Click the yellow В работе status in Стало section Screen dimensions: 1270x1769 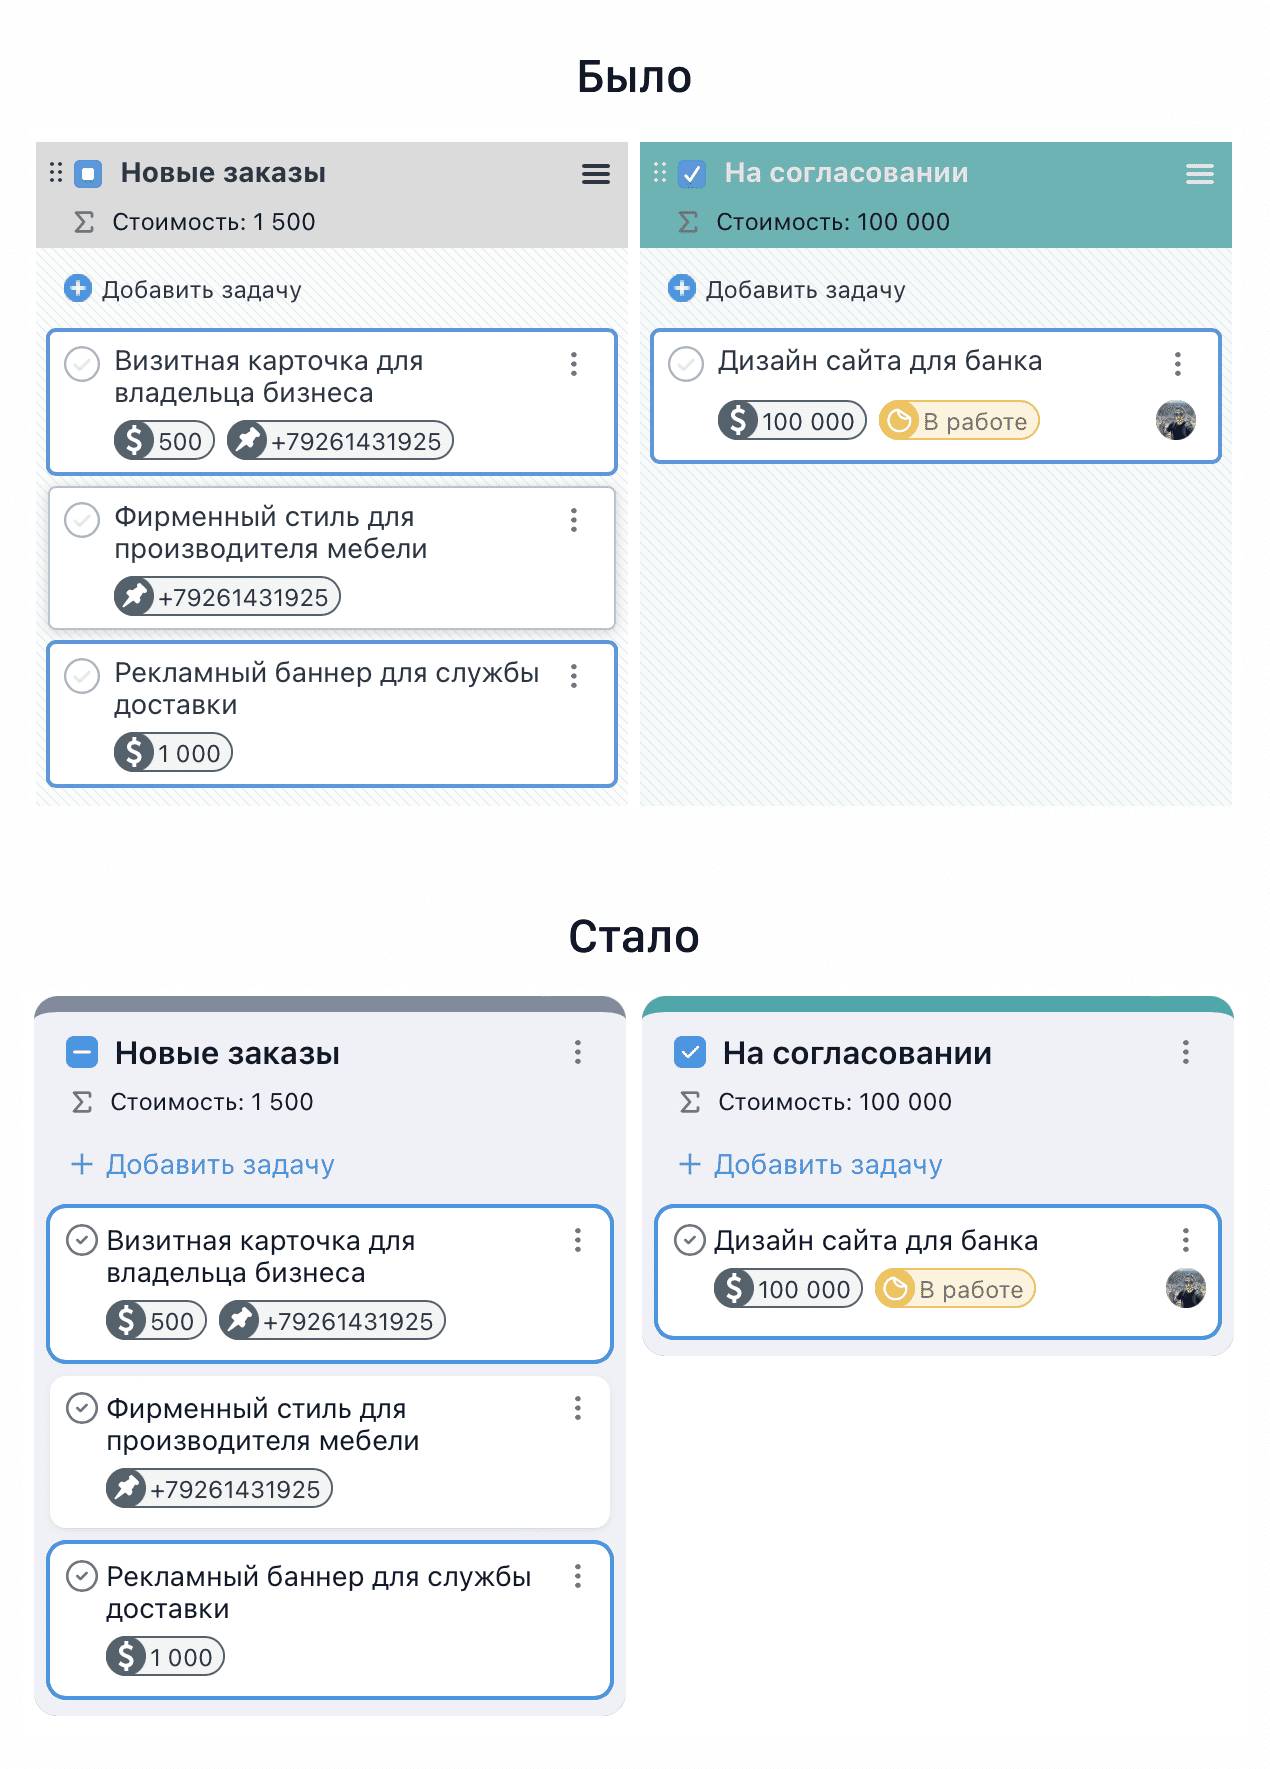click(x=955, y=1289)
